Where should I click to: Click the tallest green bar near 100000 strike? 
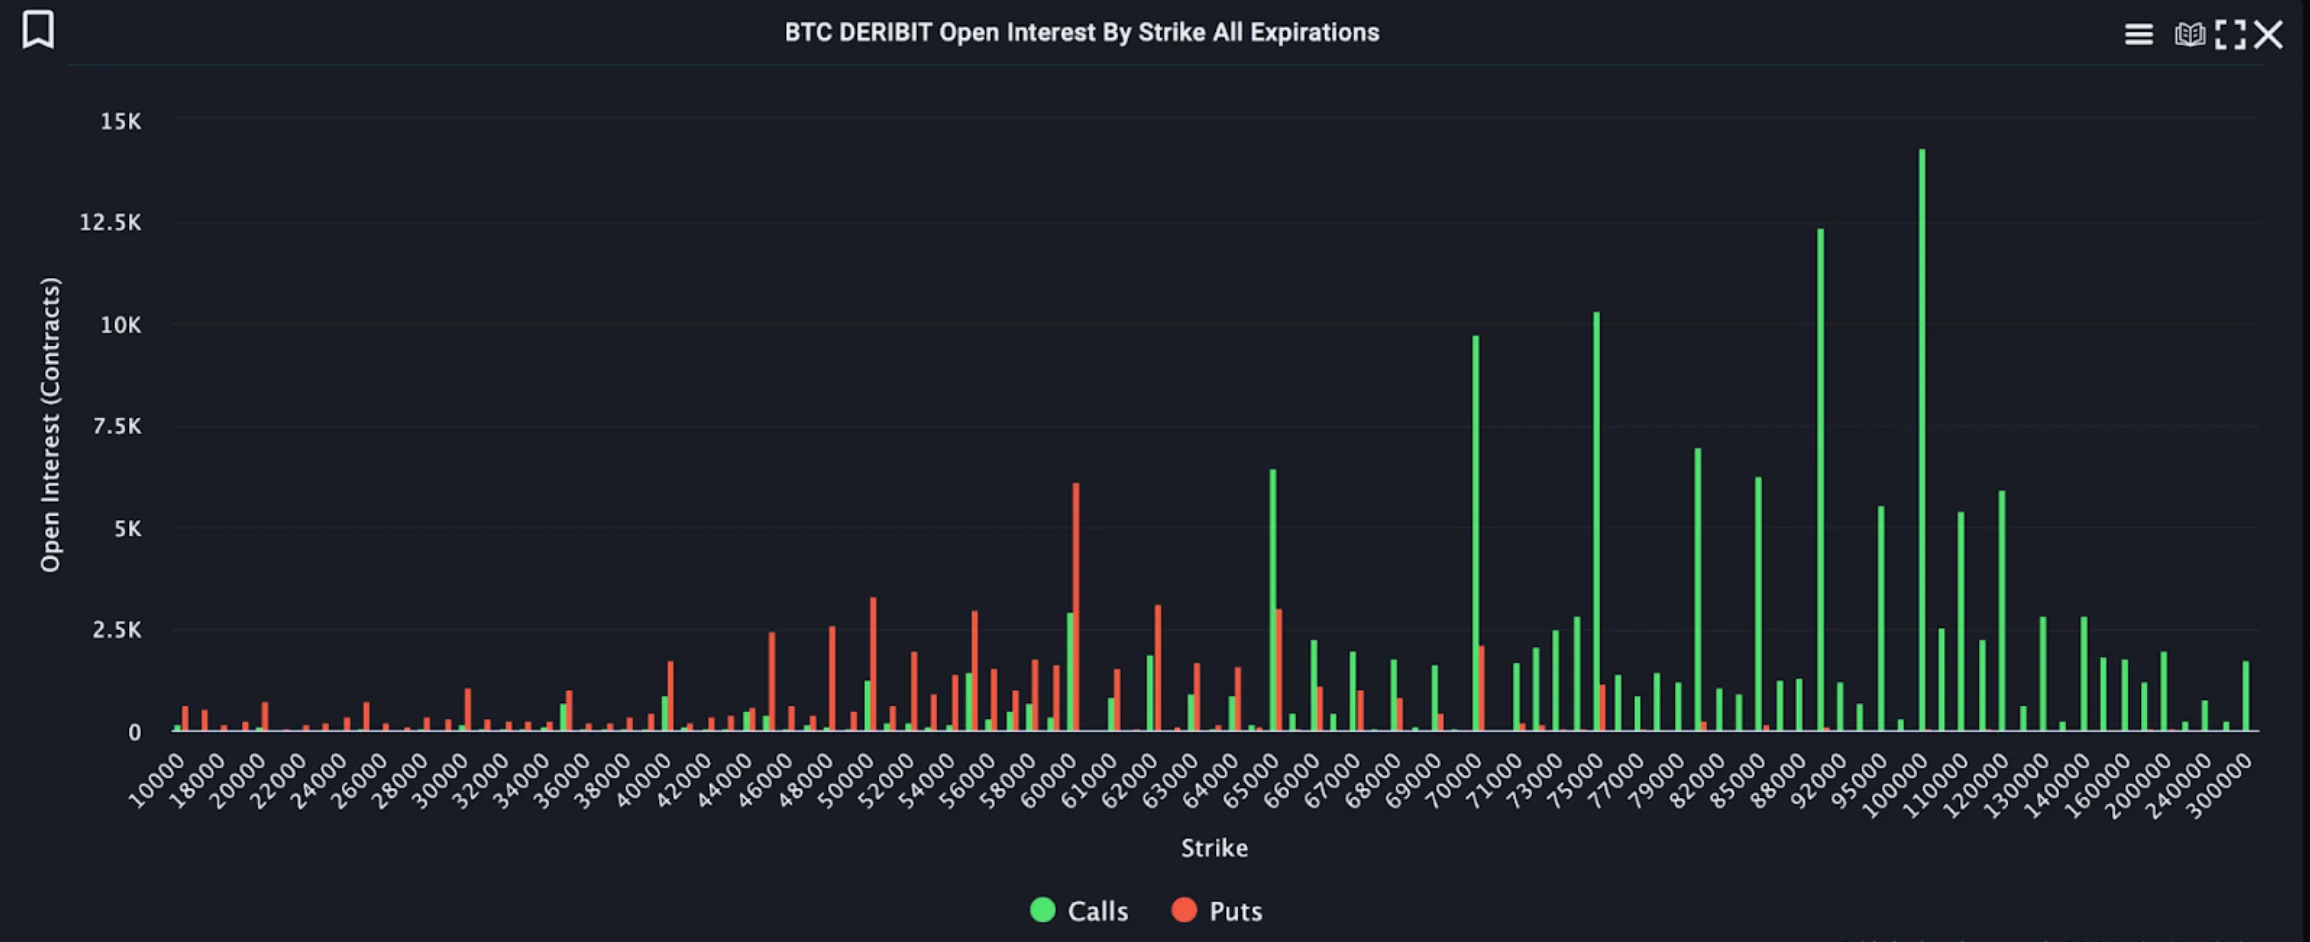(x=1922, y=440)
